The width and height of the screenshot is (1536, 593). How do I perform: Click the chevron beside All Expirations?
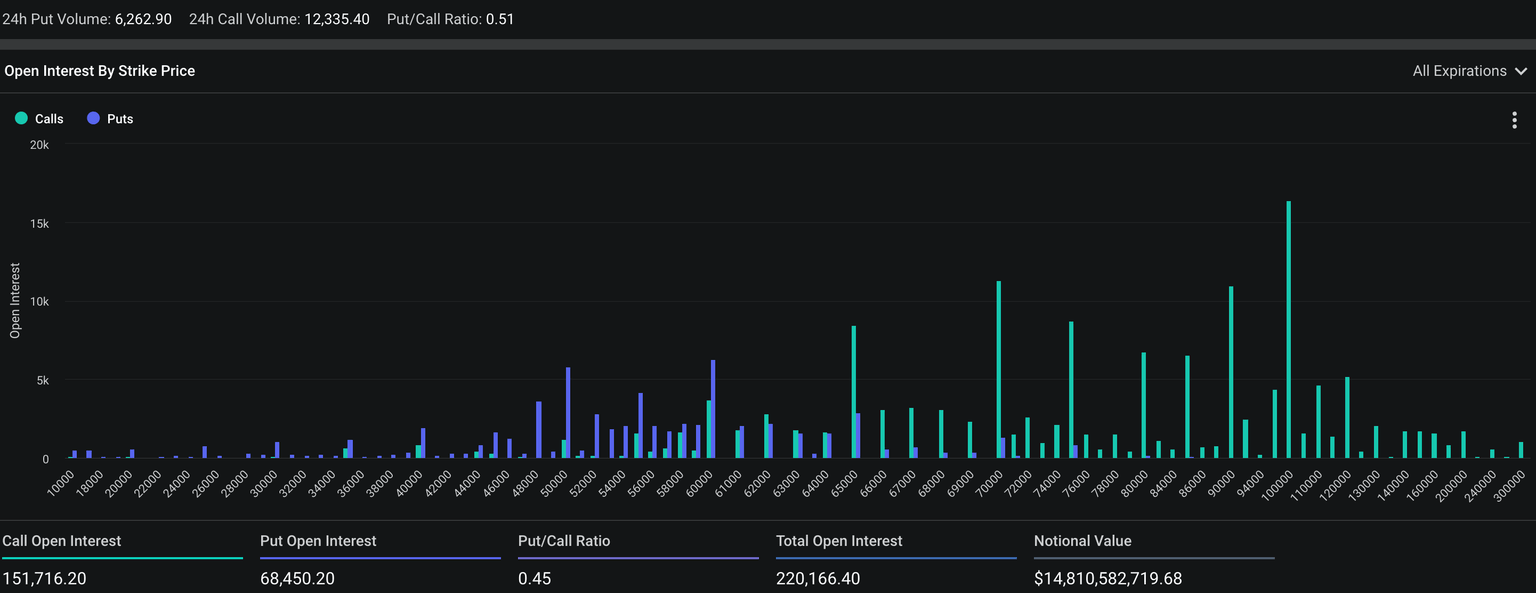[x=1521, y=71]
